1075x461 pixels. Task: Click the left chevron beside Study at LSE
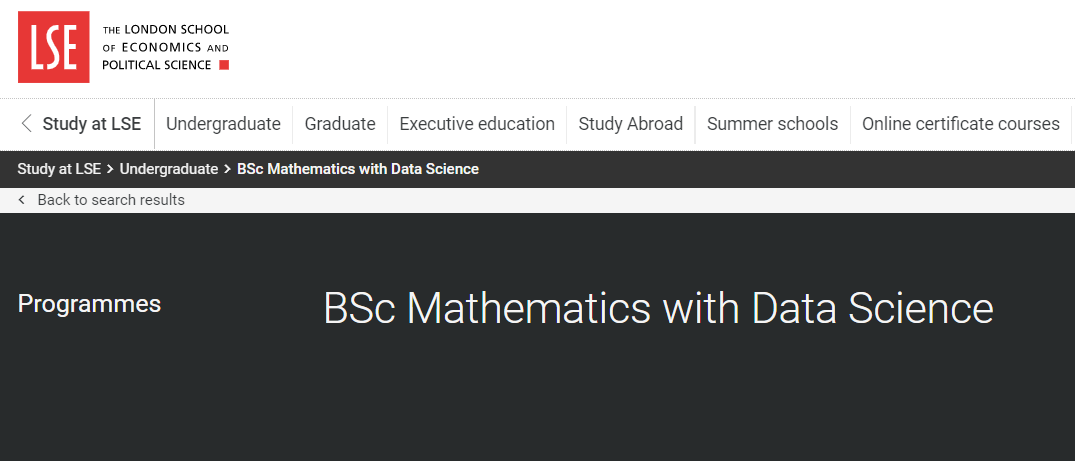click(26, 124)
